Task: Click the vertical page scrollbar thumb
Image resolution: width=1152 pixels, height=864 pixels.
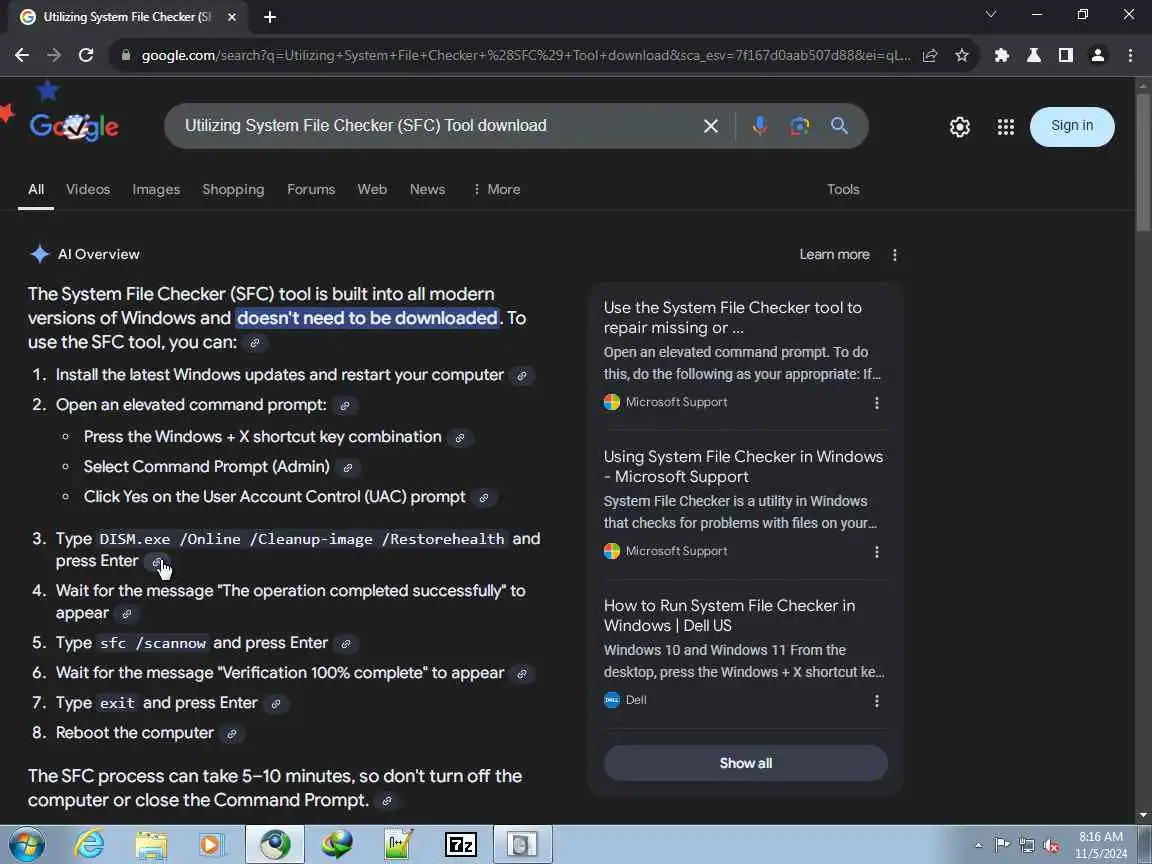Action: pos(1143,162)
